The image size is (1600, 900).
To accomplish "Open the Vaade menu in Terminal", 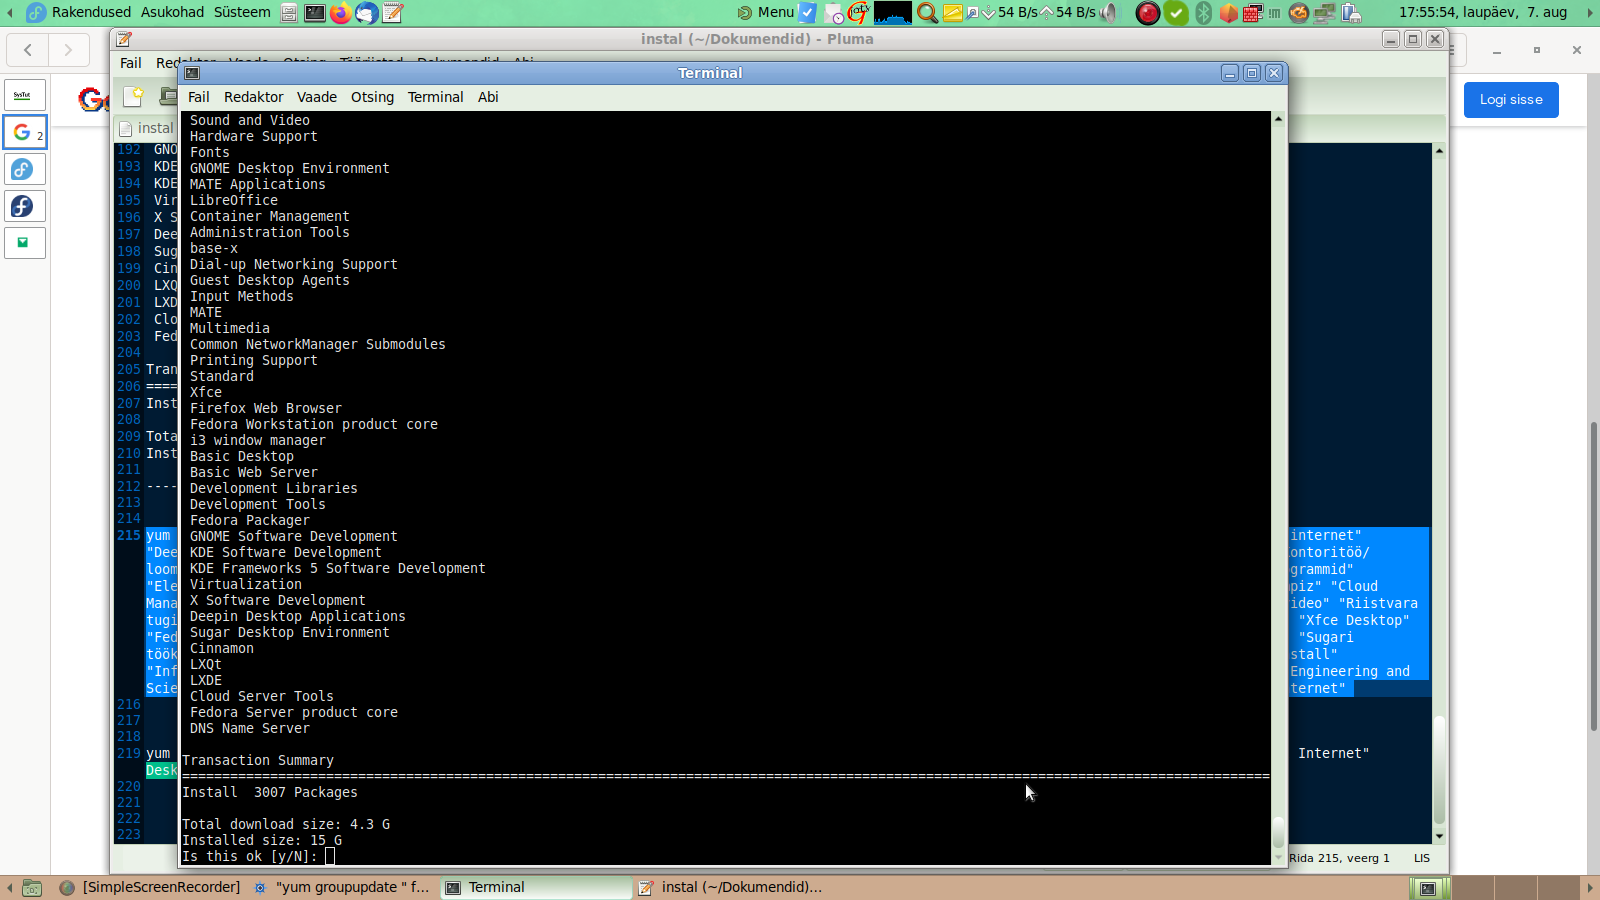I will [x=317, y=97].
